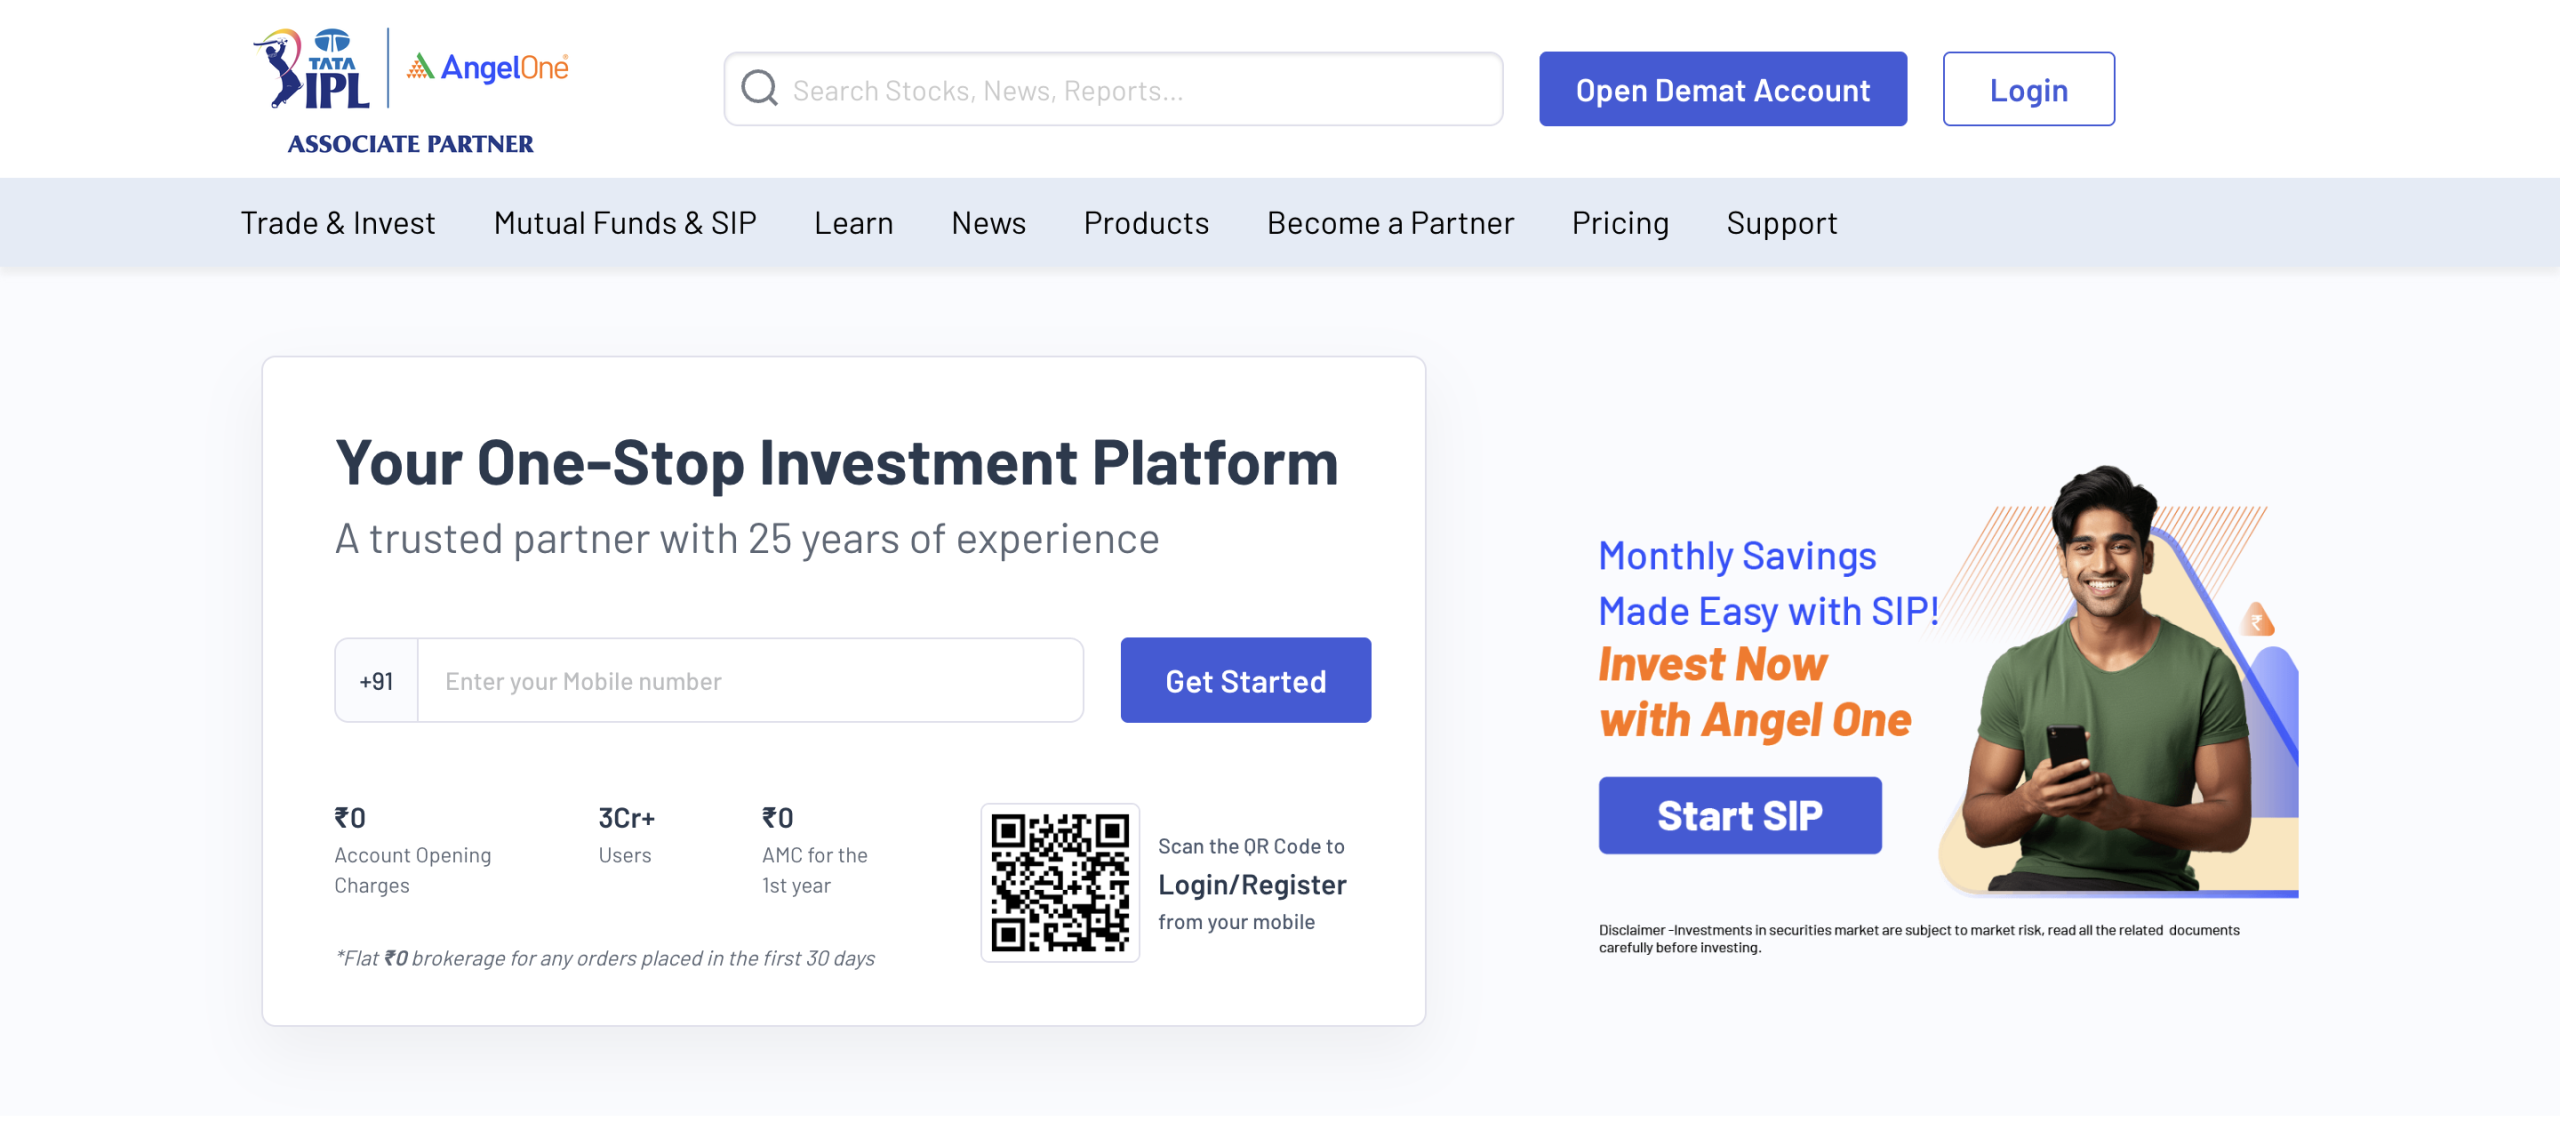Click the Open Demat Account button
Viewport: 2560px width, 1122px height.
1723,89
